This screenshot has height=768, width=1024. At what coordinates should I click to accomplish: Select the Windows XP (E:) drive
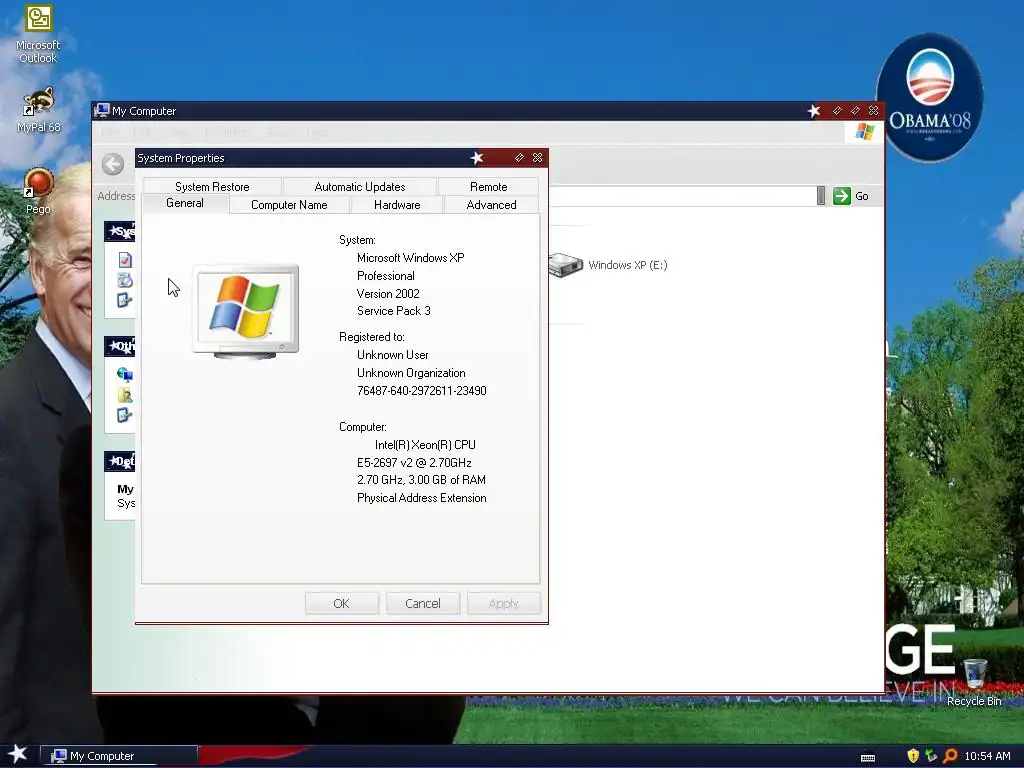click(608, 264)
